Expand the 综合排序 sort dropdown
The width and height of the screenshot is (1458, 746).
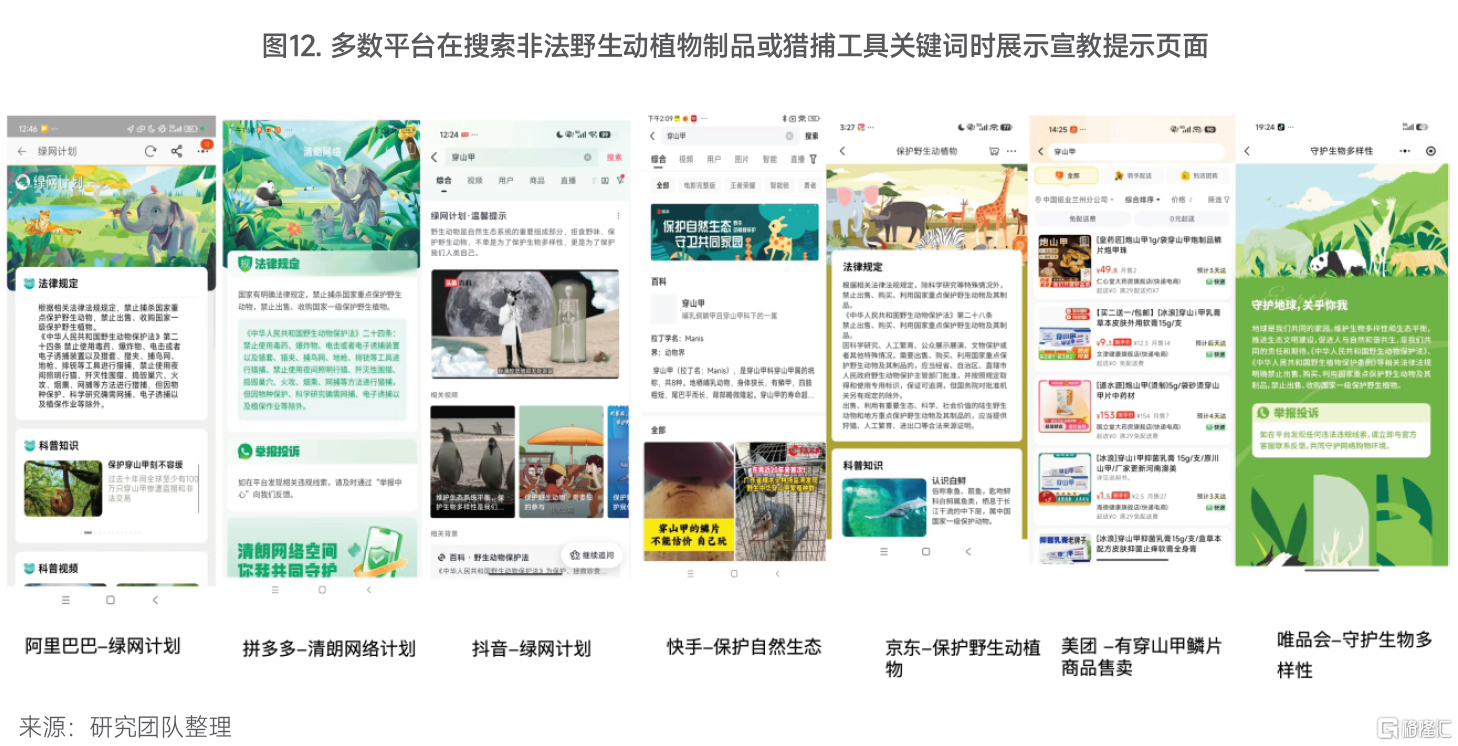coord(1143,199)
